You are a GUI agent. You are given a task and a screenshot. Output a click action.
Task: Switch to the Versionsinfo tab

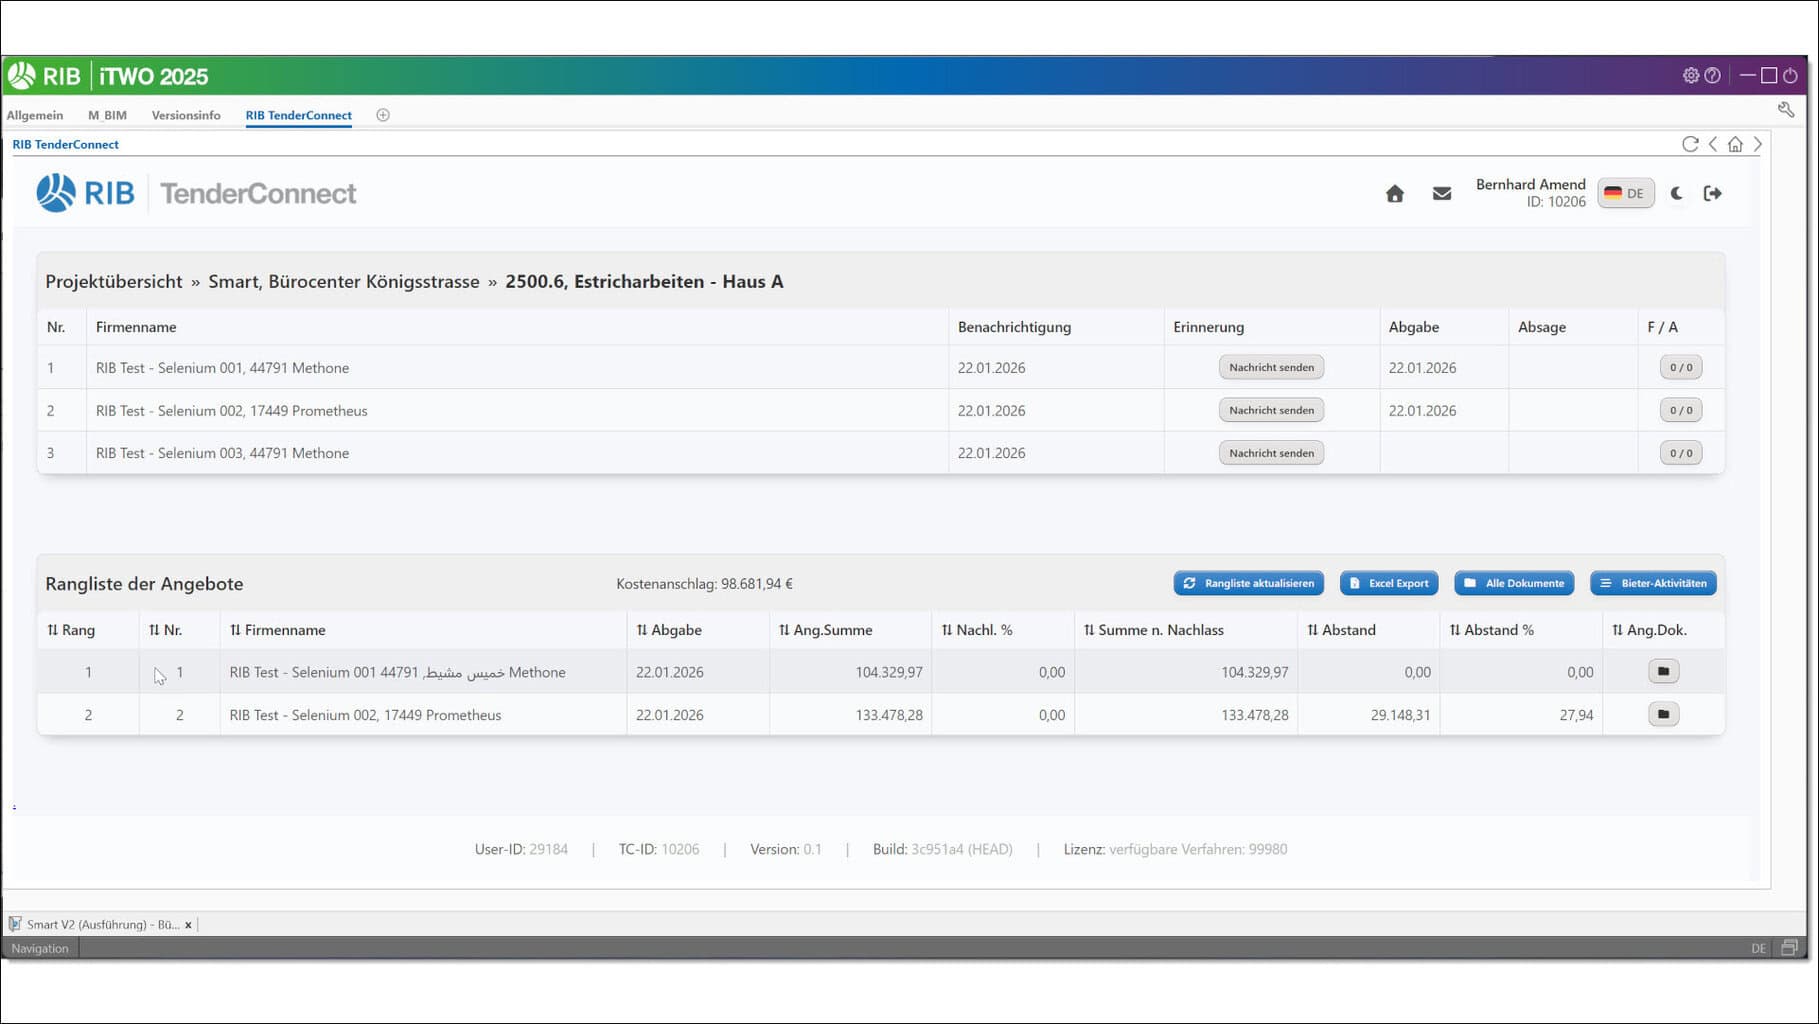pos(186,115)
